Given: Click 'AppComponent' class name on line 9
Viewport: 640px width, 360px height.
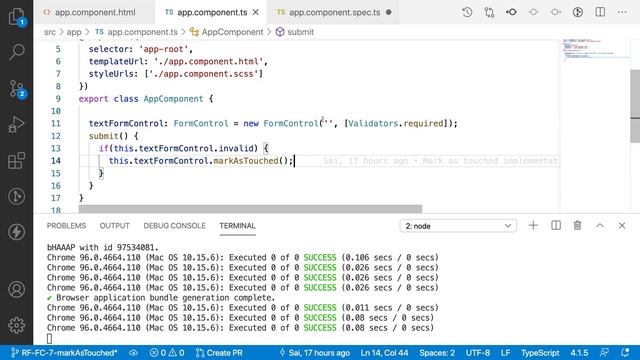Looking at the screenshot, I should tap(173, 99).
